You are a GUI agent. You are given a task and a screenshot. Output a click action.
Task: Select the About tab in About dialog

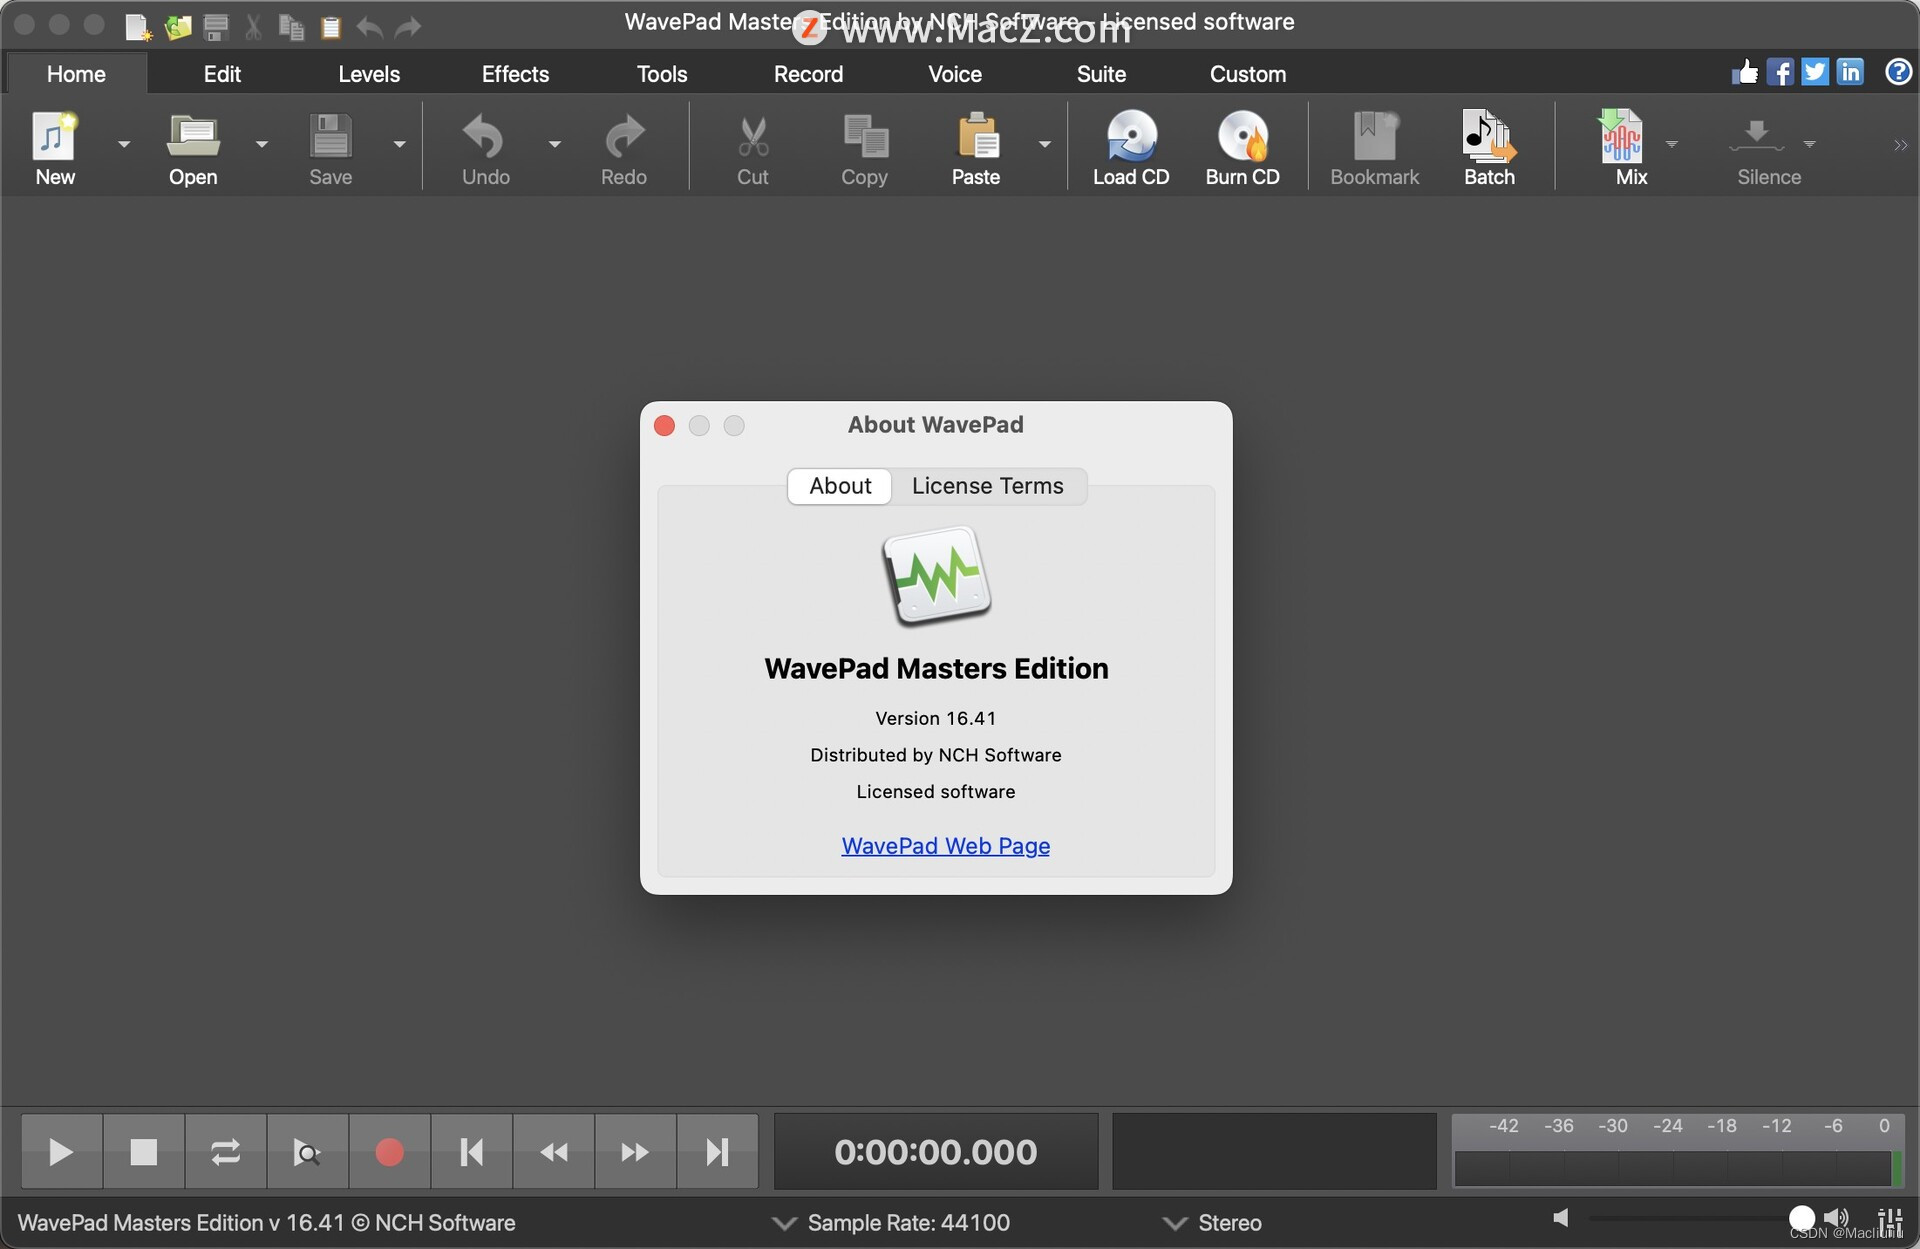[840, 486]
